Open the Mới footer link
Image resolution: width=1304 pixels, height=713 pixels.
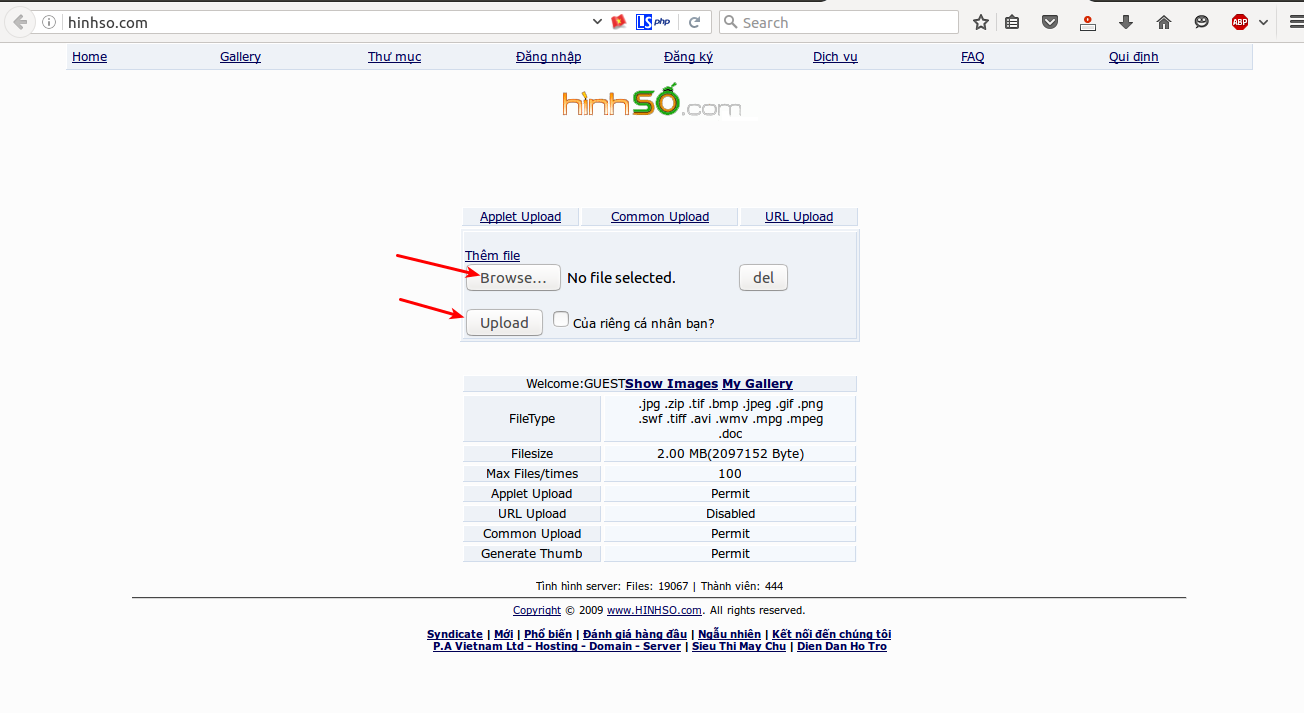[504, 634]
